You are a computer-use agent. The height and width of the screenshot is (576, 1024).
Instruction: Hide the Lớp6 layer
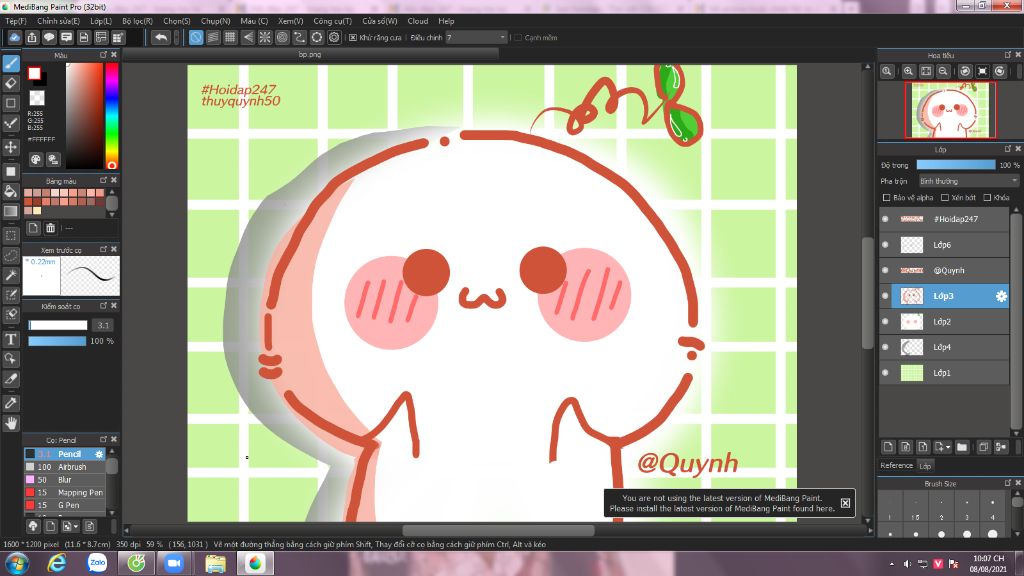pos(886,245)
